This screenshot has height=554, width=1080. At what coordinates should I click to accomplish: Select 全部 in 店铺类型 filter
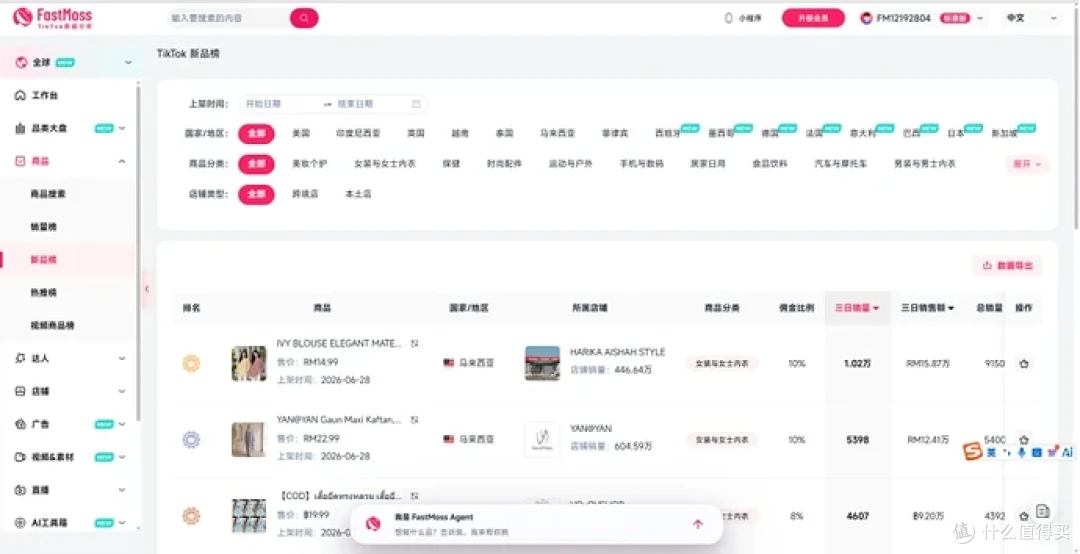(256, 194)
